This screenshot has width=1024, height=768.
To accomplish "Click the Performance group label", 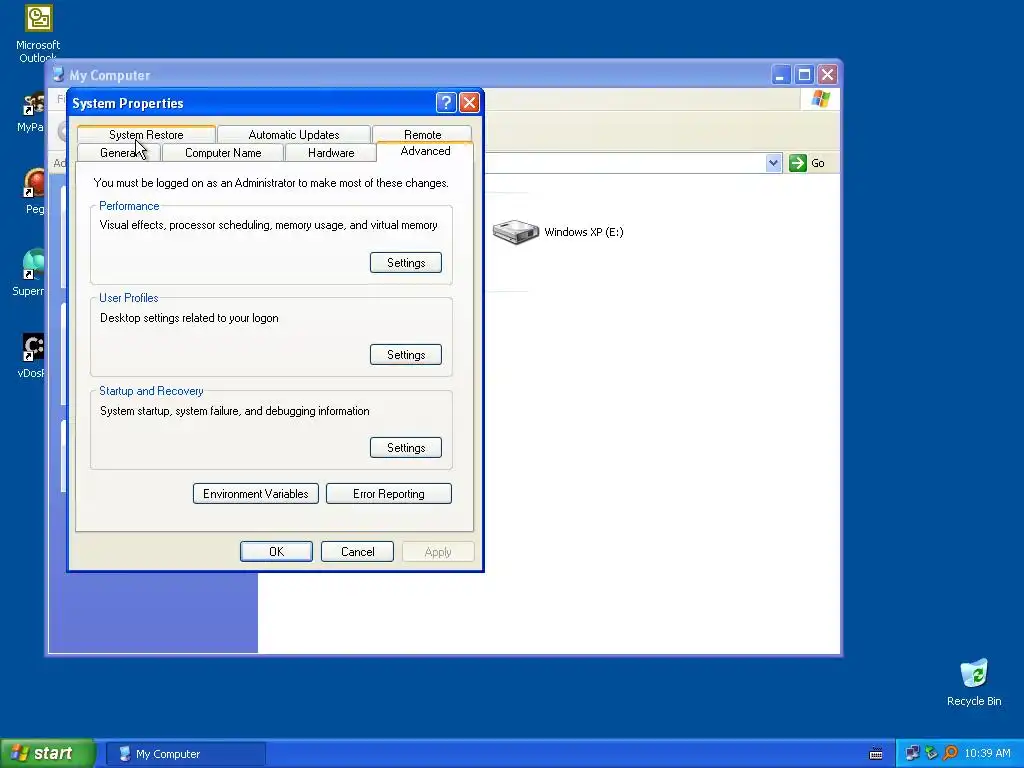I will coord(129,206).
